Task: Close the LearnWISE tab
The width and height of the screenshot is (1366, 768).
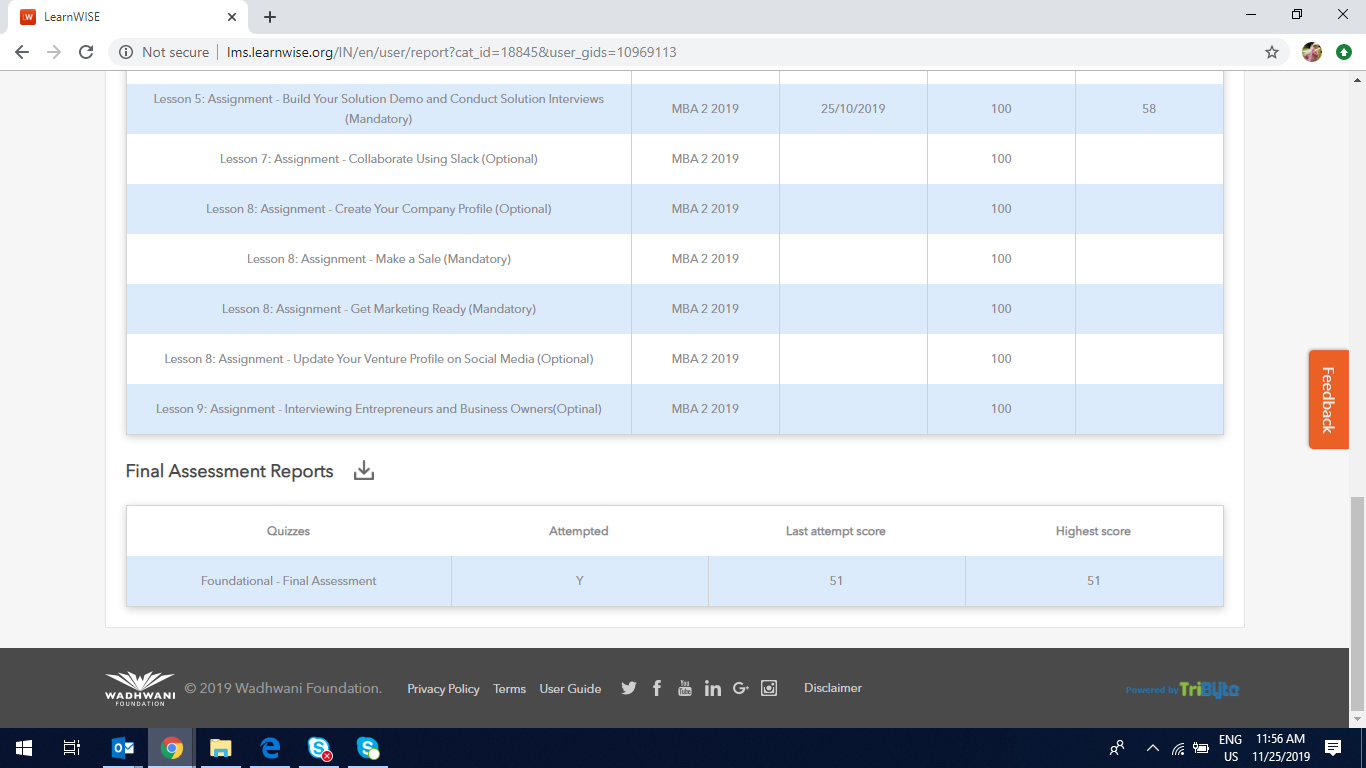Action: [x=232, y=17]
